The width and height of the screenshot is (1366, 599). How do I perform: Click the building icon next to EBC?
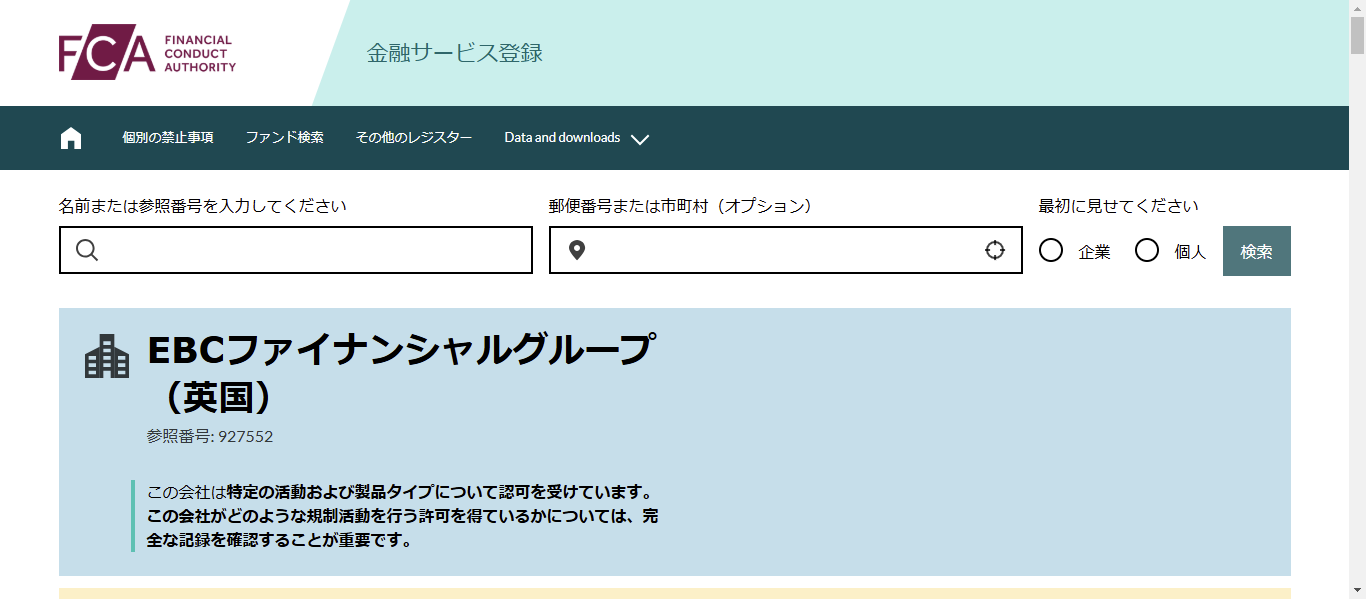[108, 357]
